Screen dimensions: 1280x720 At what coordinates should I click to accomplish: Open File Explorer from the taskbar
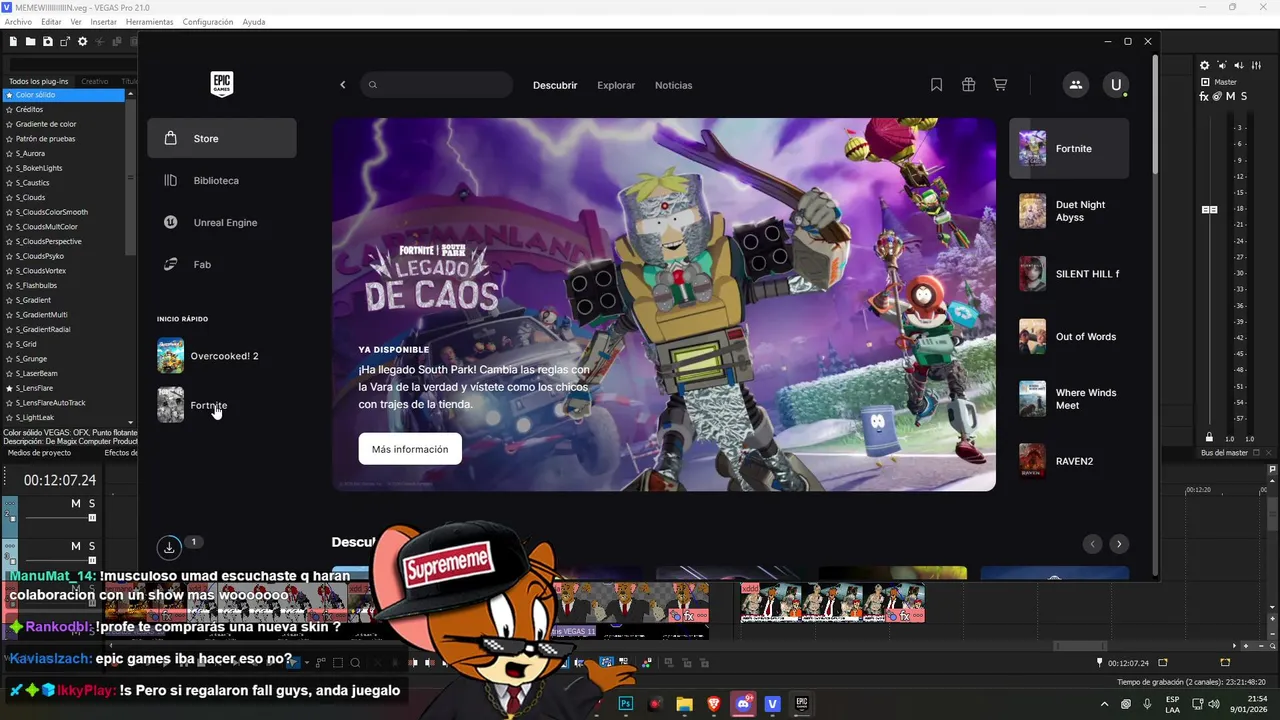tap(685, 704)
